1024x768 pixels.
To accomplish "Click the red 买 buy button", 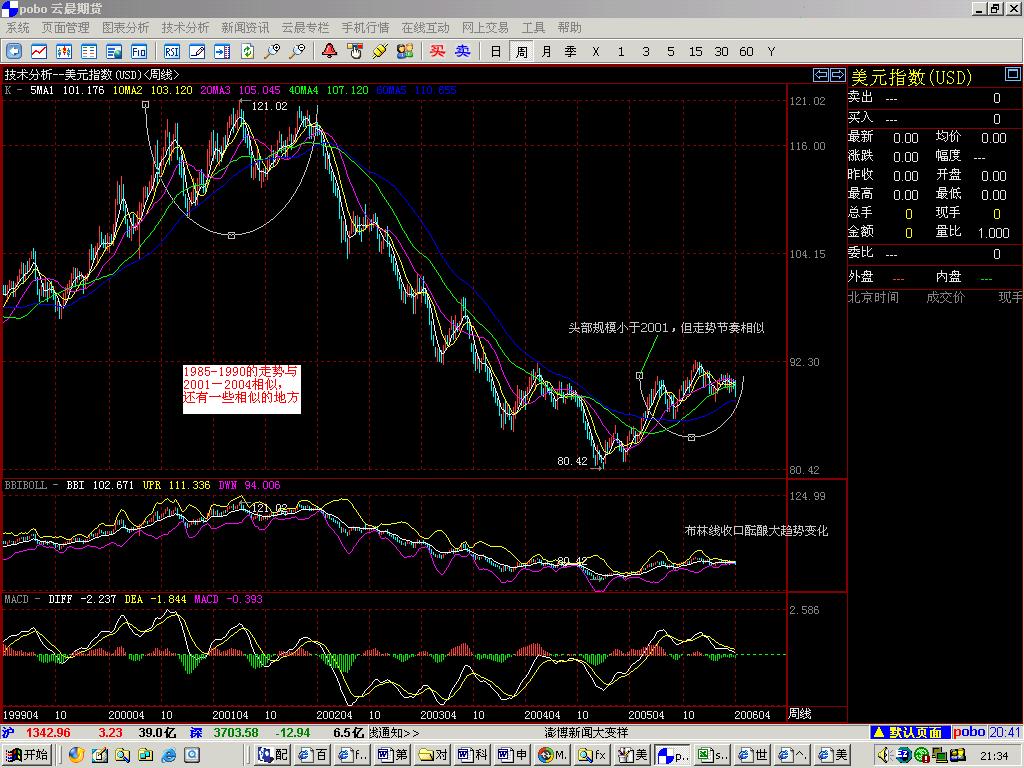I will [x=438, y=51].
